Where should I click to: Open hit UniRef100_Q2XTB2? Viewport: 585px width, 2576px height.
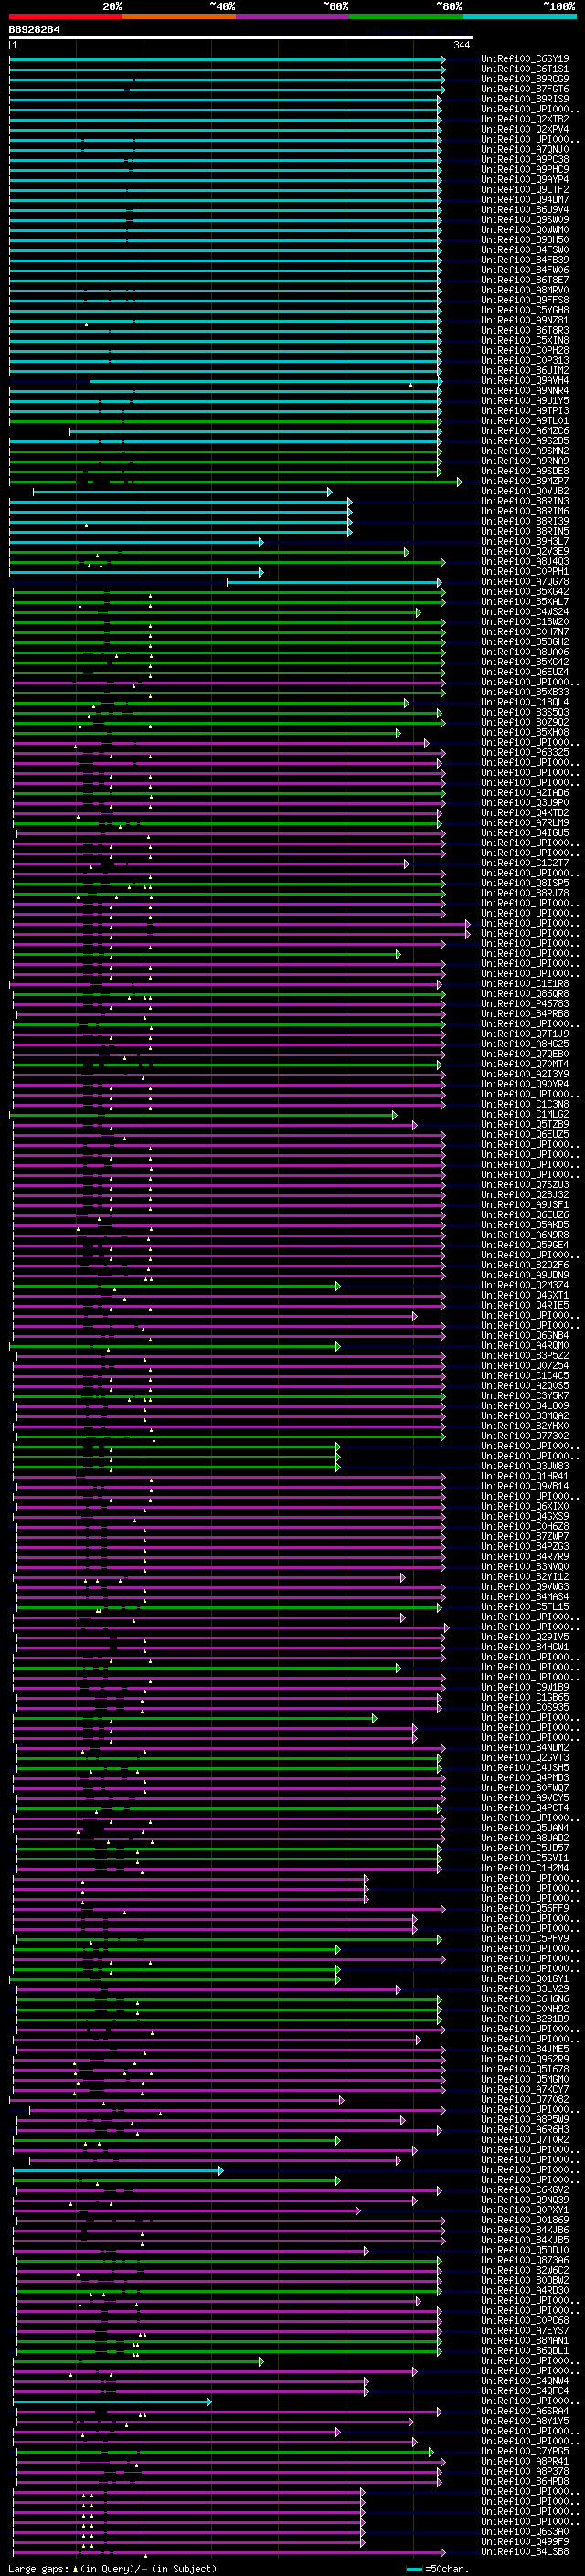(525, 119)
